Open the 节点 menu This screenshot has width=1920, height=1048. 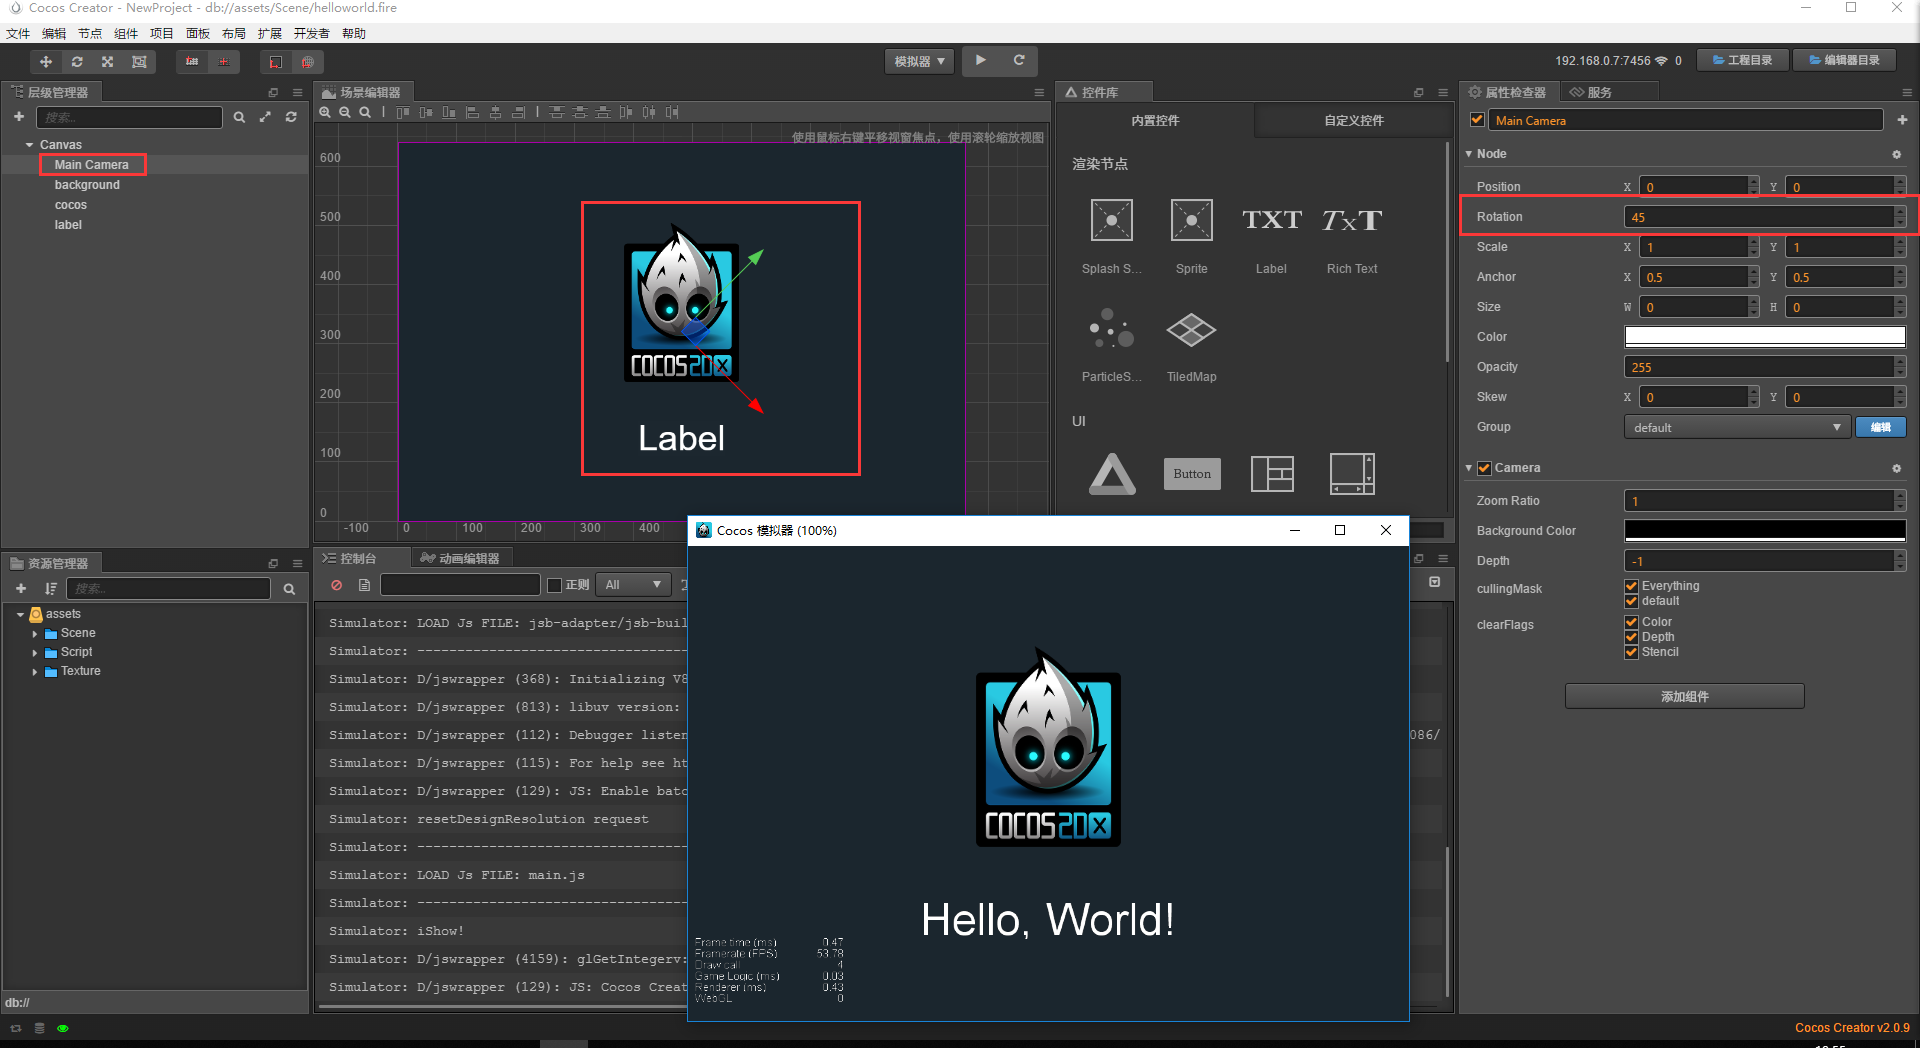[90, 34]
